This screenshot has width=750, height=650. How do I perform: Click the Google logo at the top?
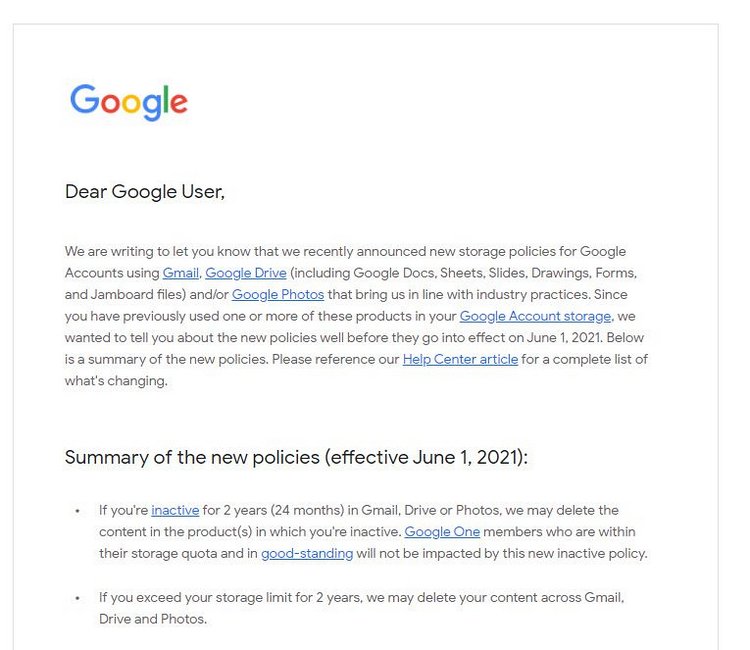(x=129, y=102)
